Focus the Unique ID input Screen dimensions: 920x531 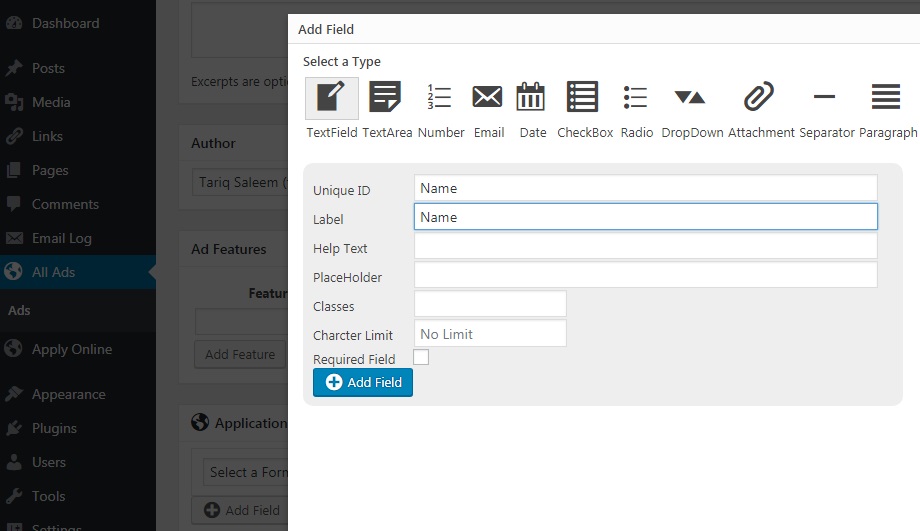point(645,188)
